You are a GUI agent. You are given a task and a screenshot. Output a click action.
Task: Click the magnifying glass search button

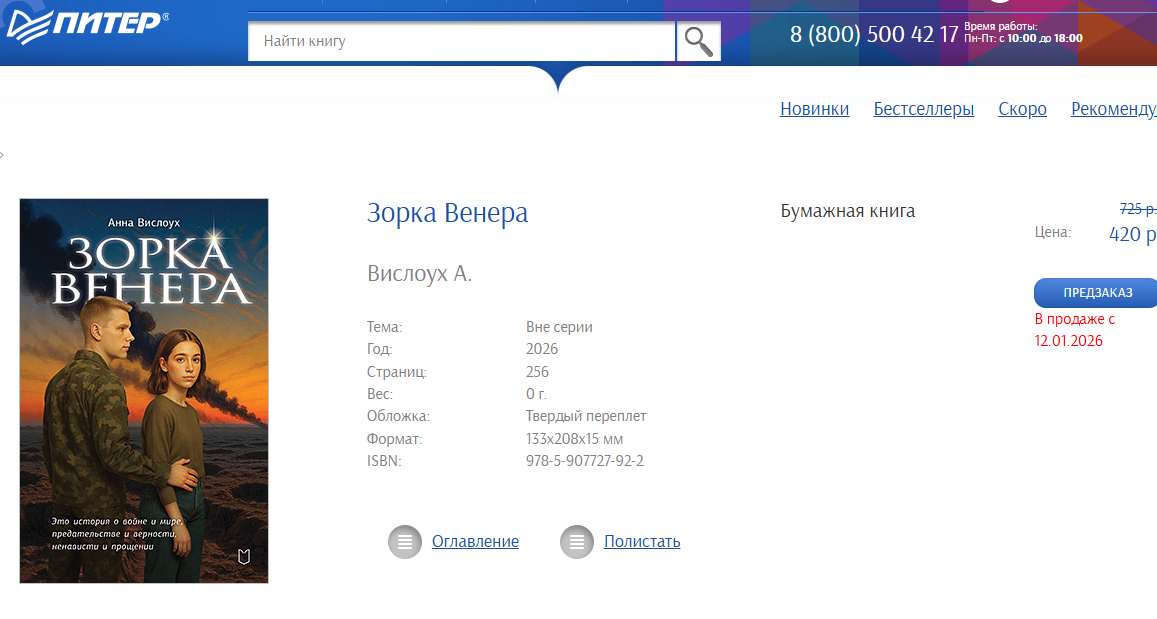click(698, 41)
